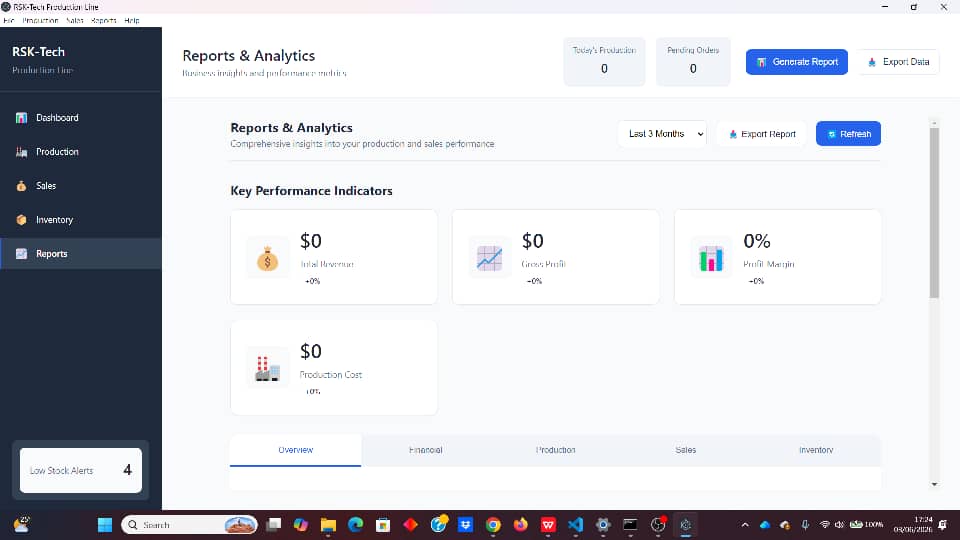Open Microsoft Edge from the taskbar
This screenshot has width=960, height=540.
point(356,525)
